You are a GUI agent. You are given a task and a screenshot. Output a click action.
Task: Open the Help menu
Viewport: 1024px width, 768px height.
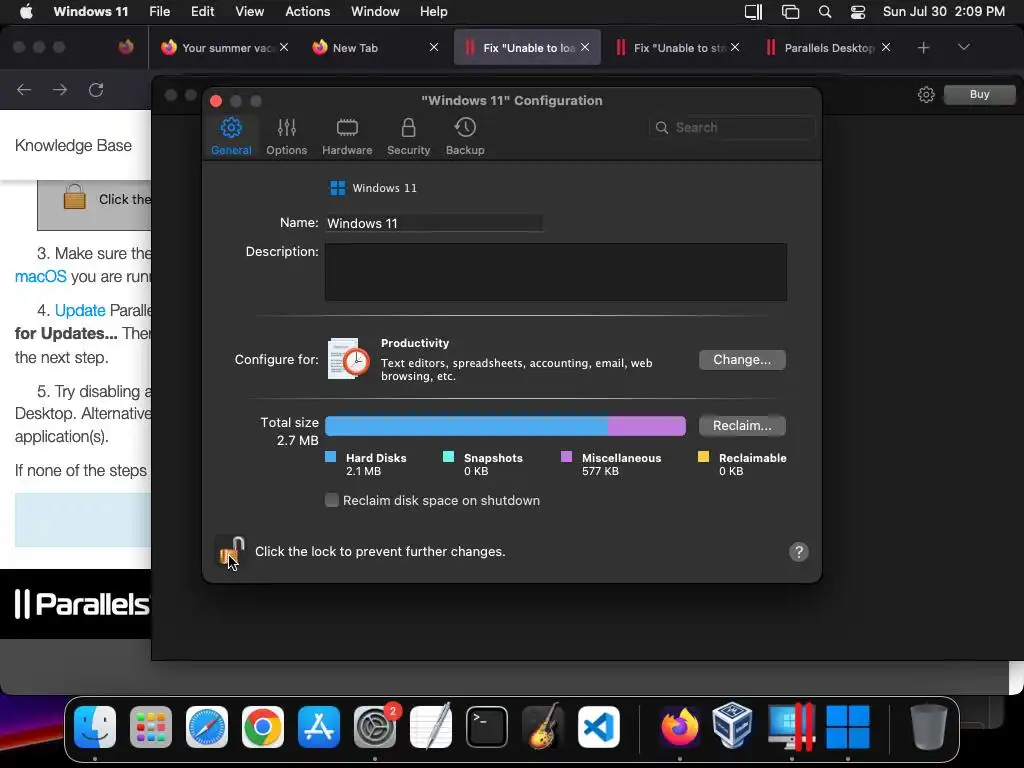point(434,12)
